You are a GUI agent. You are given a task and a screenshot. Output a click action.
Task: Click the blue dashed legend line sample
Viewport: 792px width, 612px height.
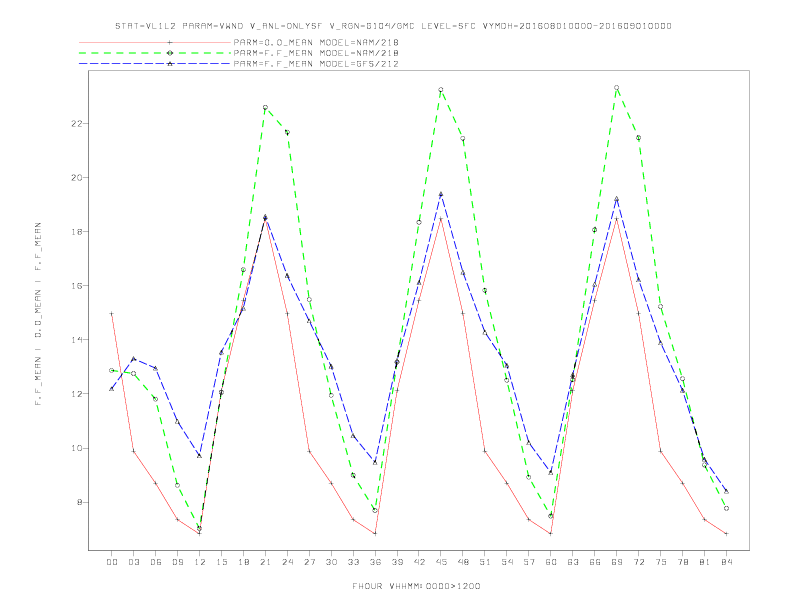pos(155,64)
